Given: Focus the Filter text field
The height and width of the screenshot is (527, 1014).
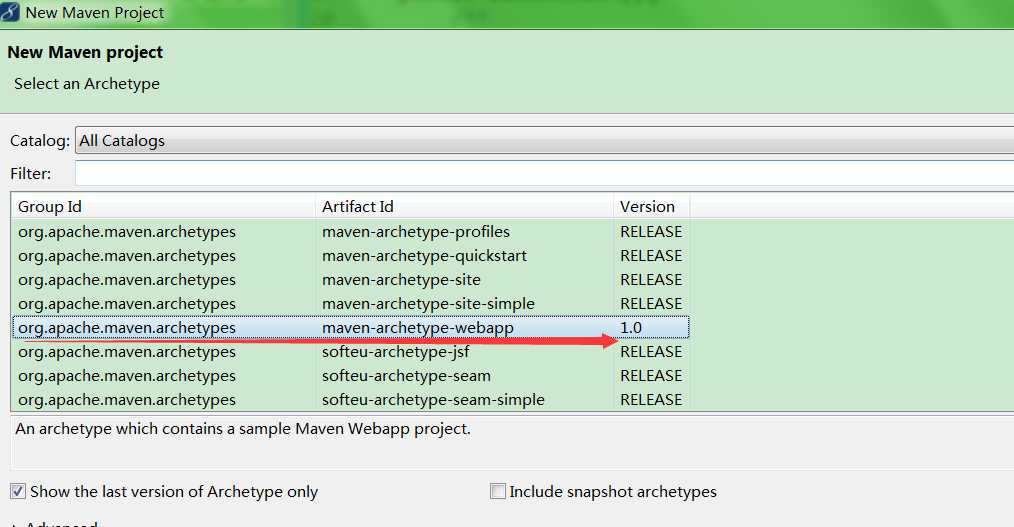Looking at the screenshot, I should (x=545, y=173).
